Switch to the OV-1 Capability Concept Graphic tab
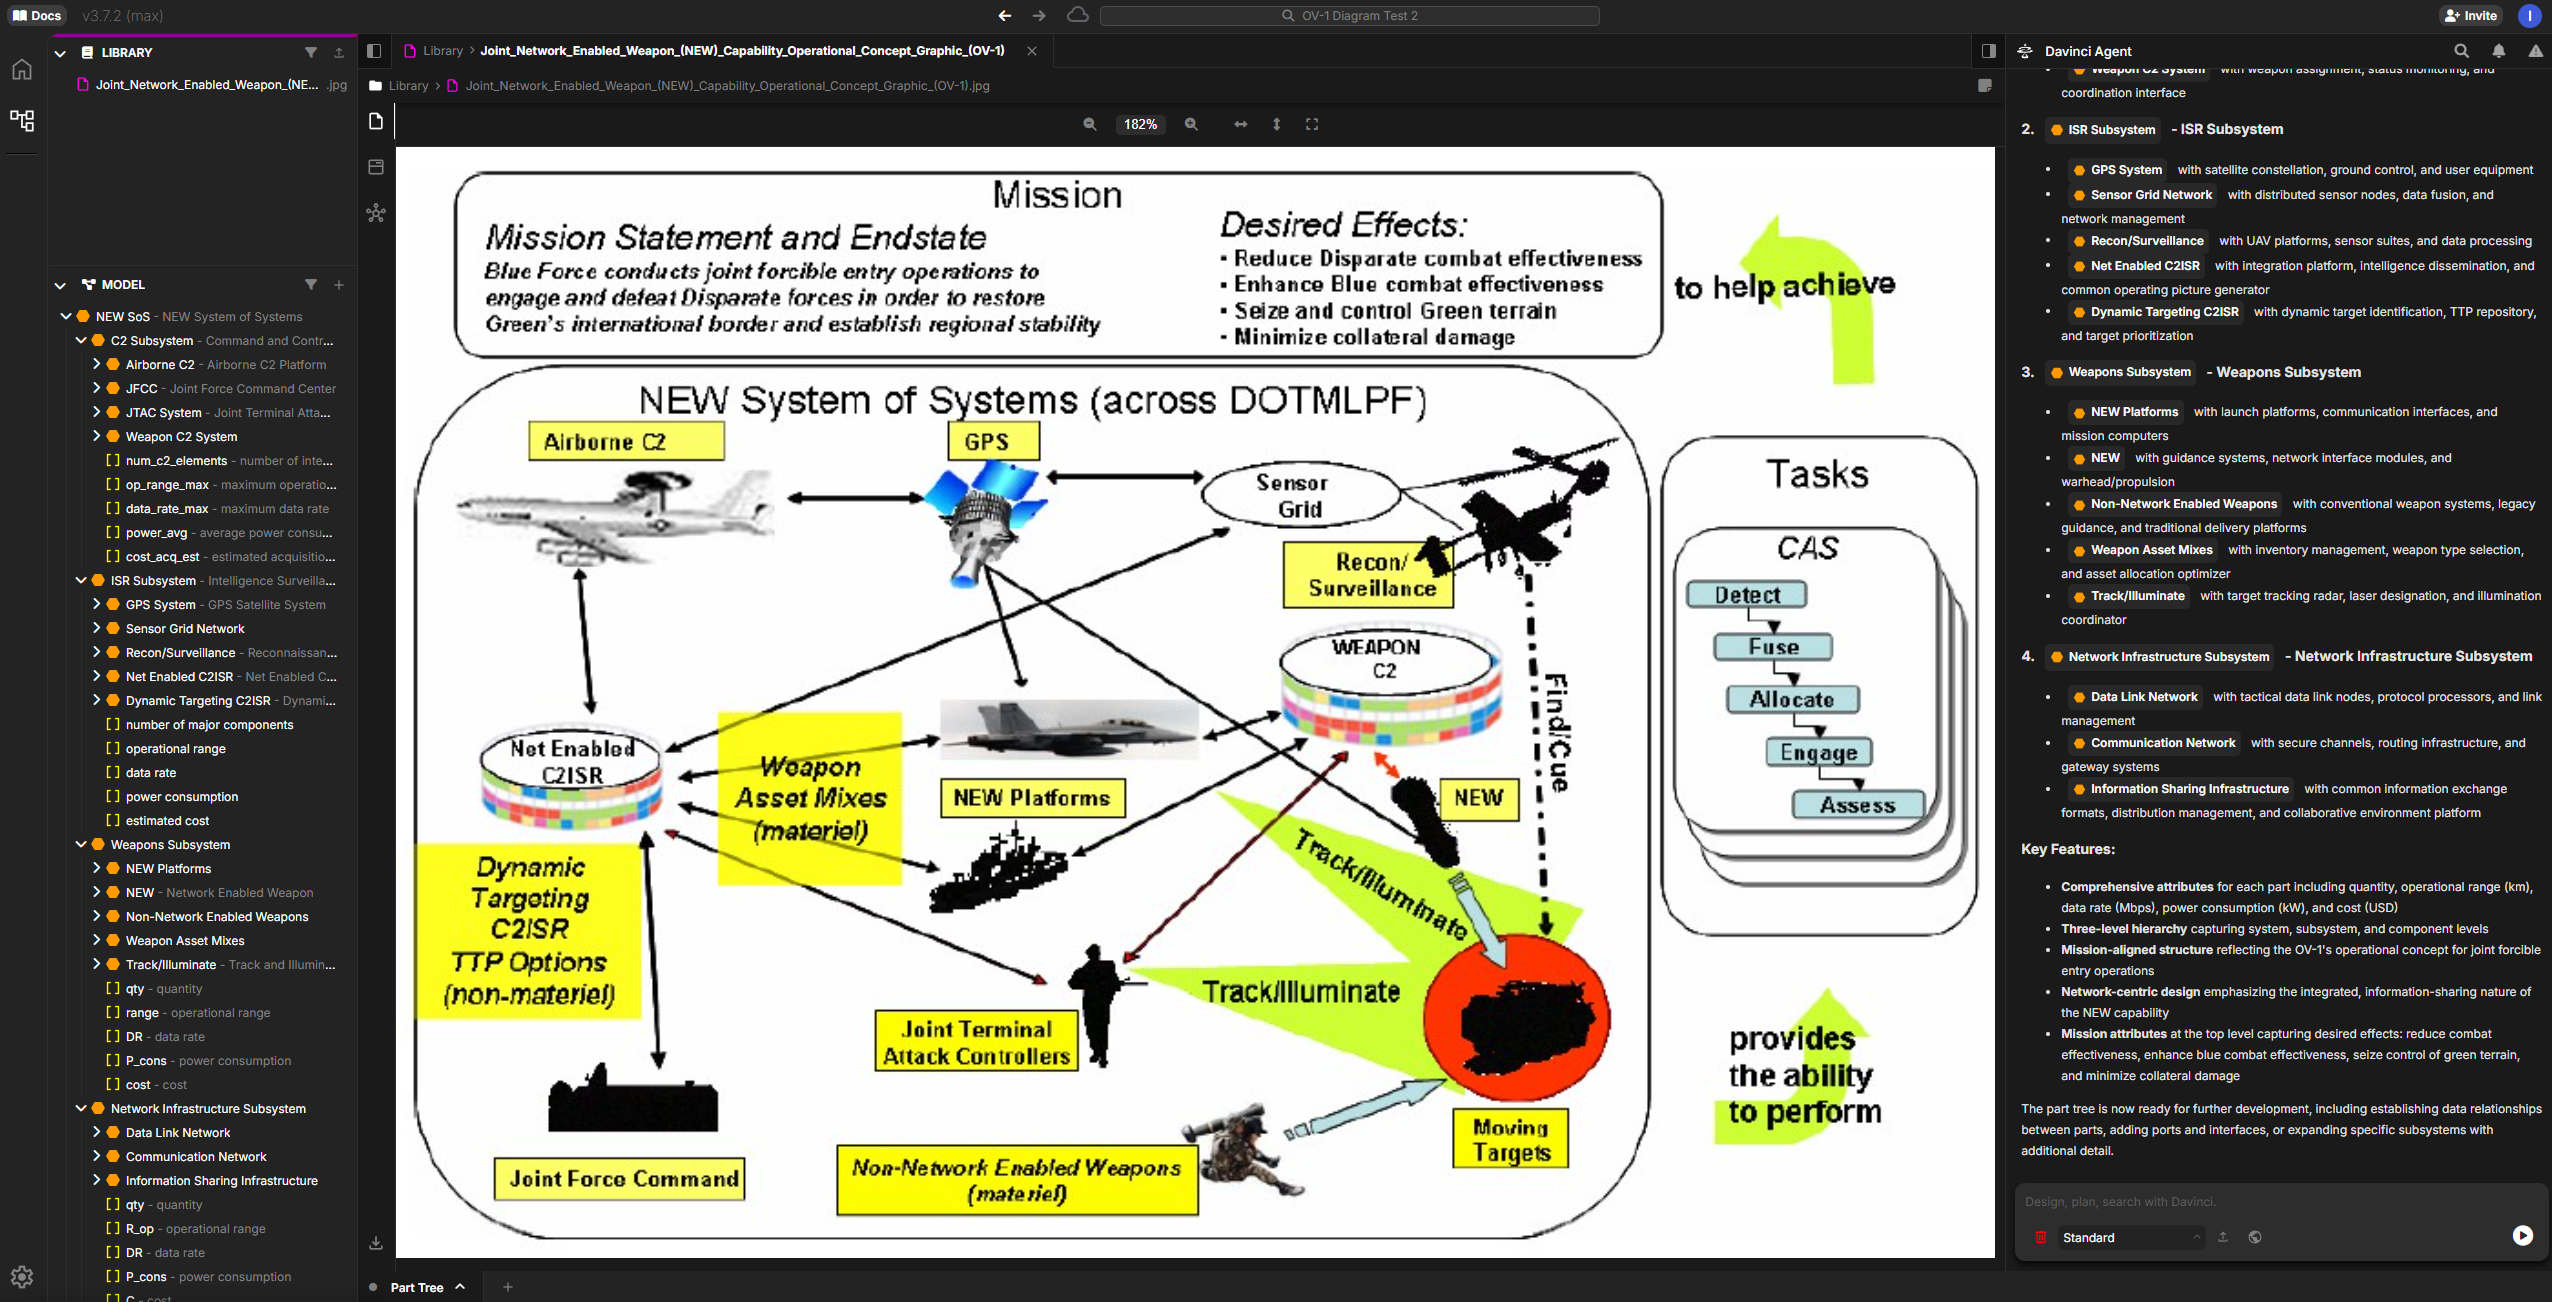Viewport: 2552px width, 1302px height. (741, 50)
